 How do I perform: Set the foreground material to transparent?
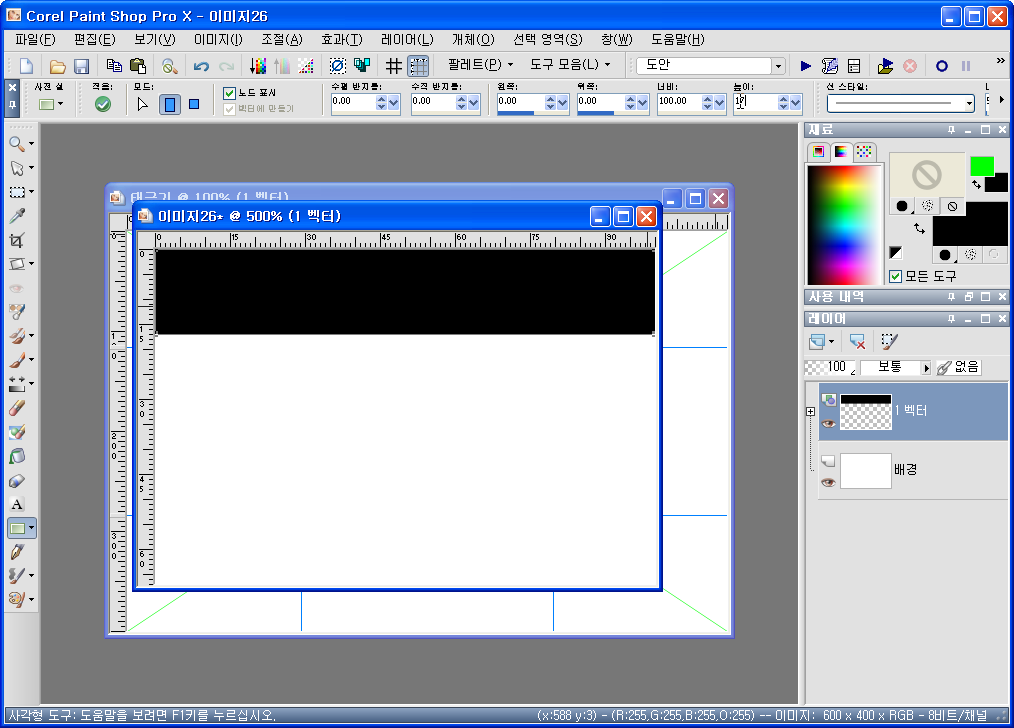[952, 206]
